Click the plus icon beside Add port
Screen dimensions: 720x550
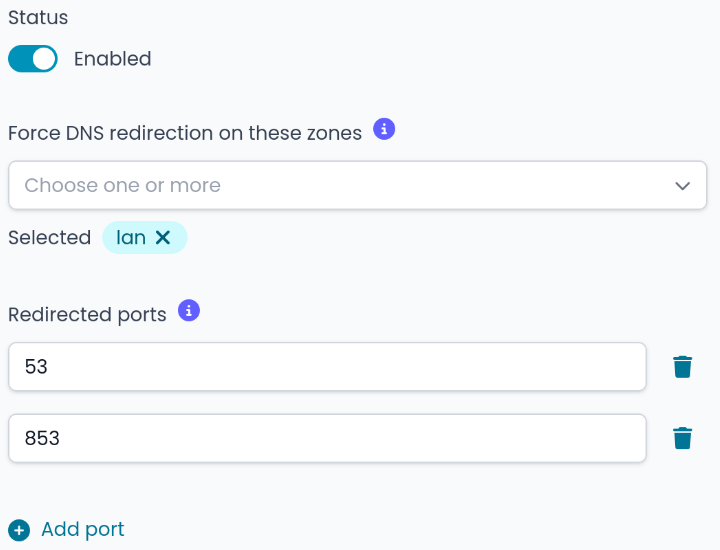pos(19,530)
